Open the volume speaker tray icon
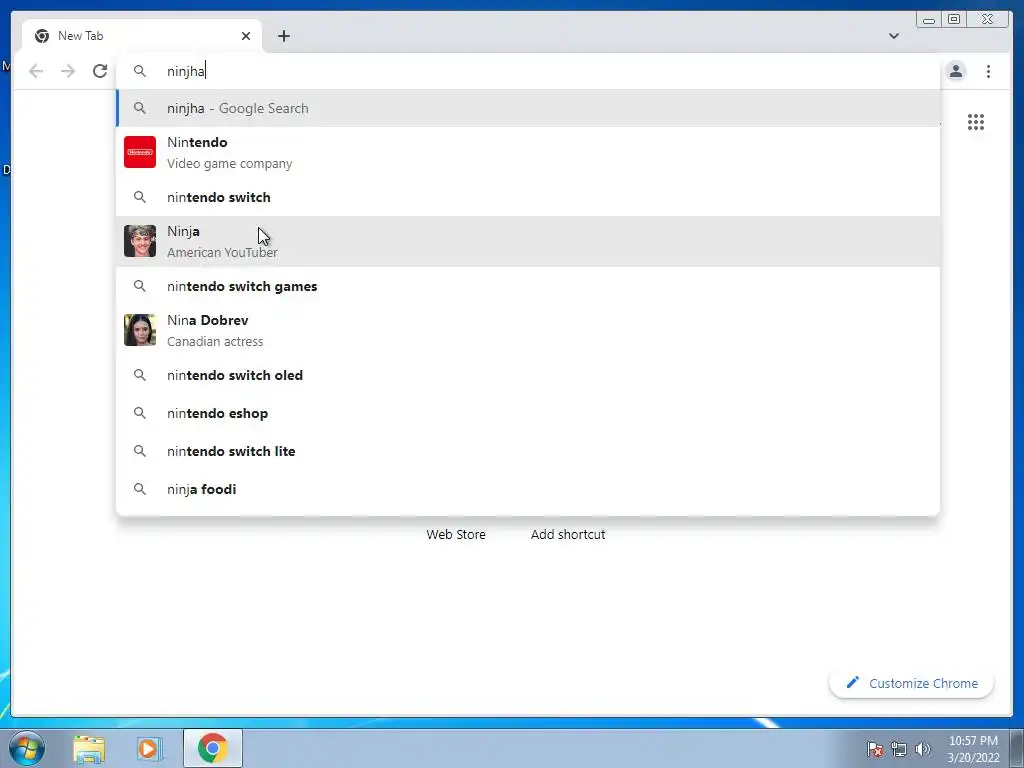 point(922,749)
